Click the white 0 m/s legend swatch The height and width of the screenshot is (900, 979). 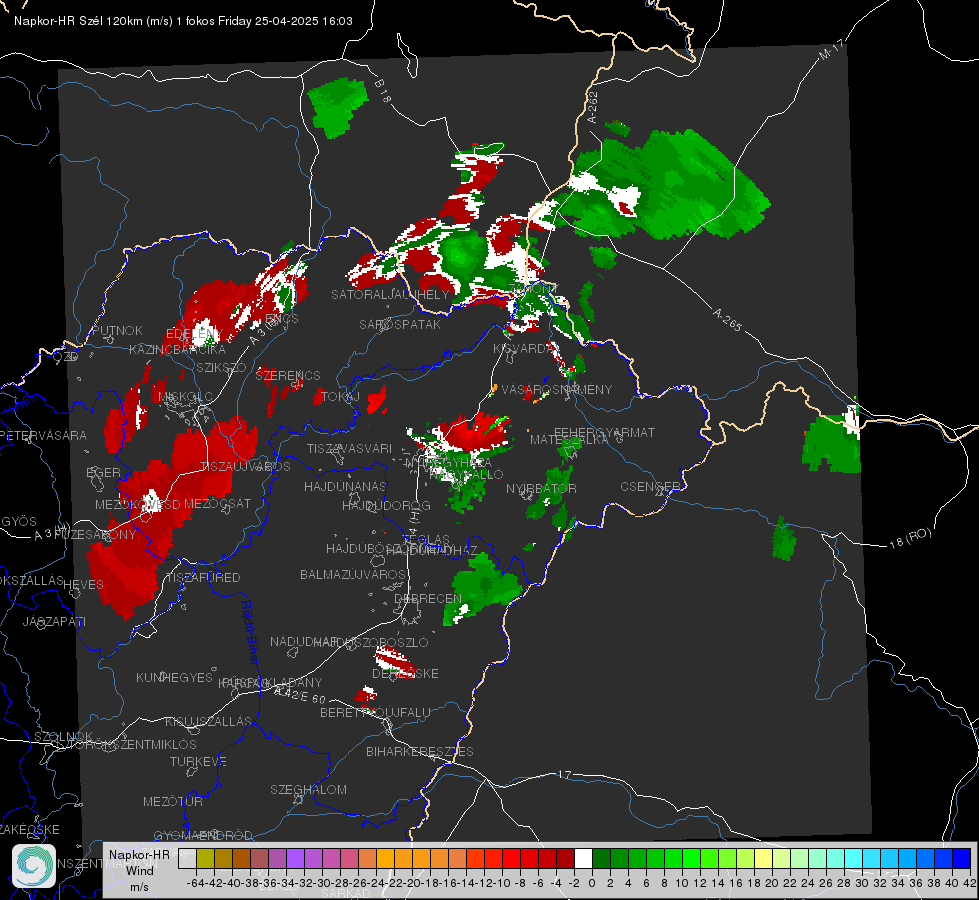tap(583, 859)
